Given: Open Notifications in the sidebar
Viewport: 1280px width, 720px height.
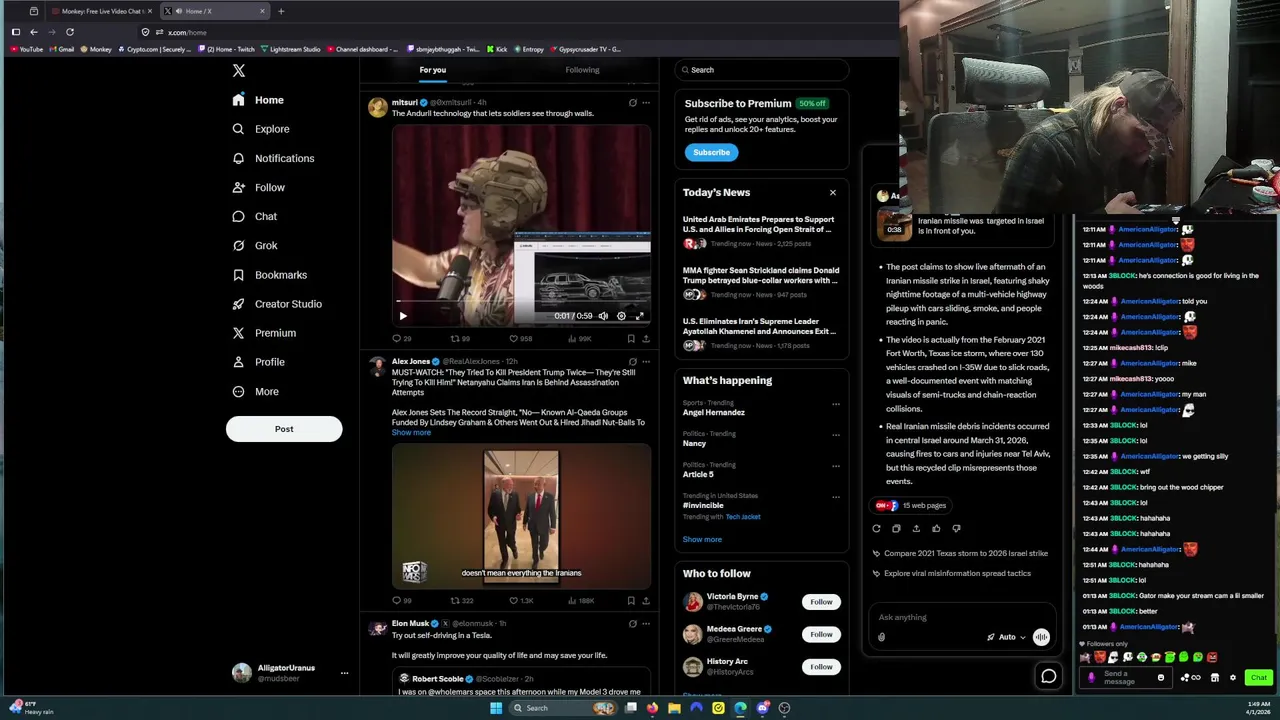Looking at the screenshot, I should pyautogui.click(x=273, y=158).
